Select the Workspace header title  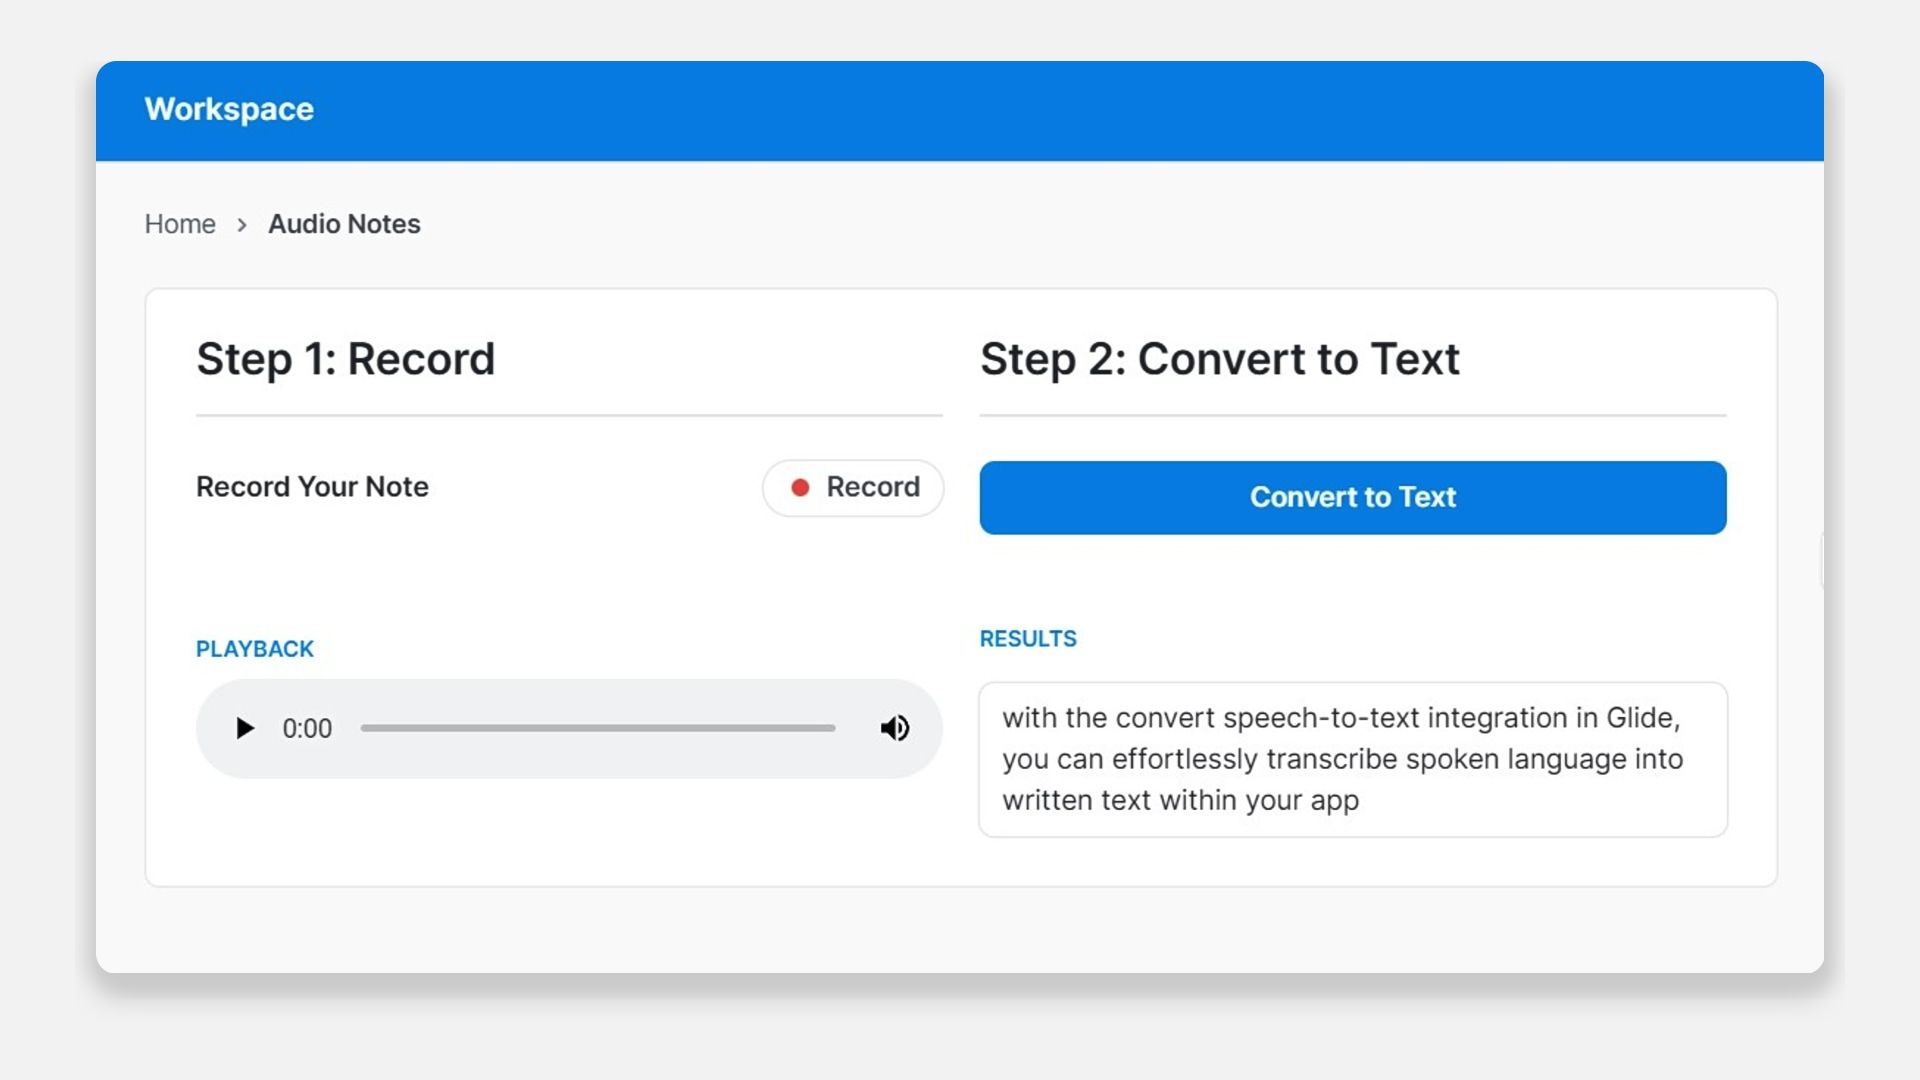[x=228, y=109]
